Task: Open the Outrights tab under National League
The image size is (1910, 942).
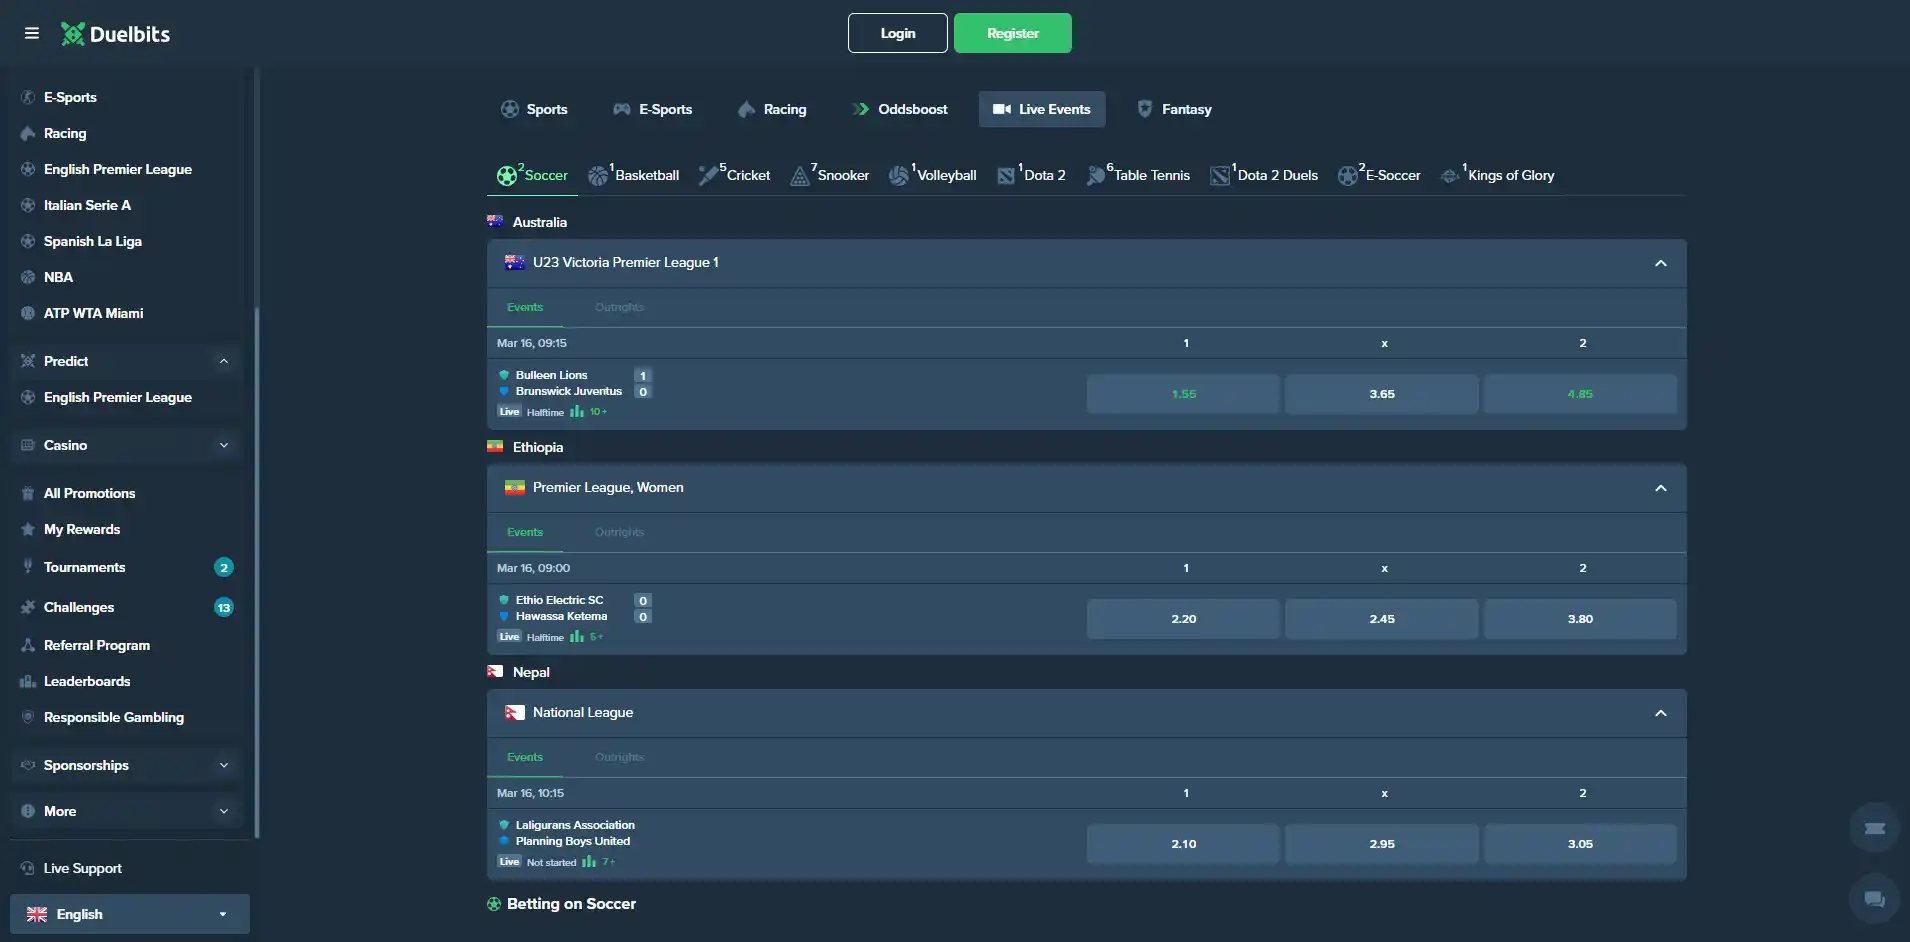Action: [x=619, y=757]
